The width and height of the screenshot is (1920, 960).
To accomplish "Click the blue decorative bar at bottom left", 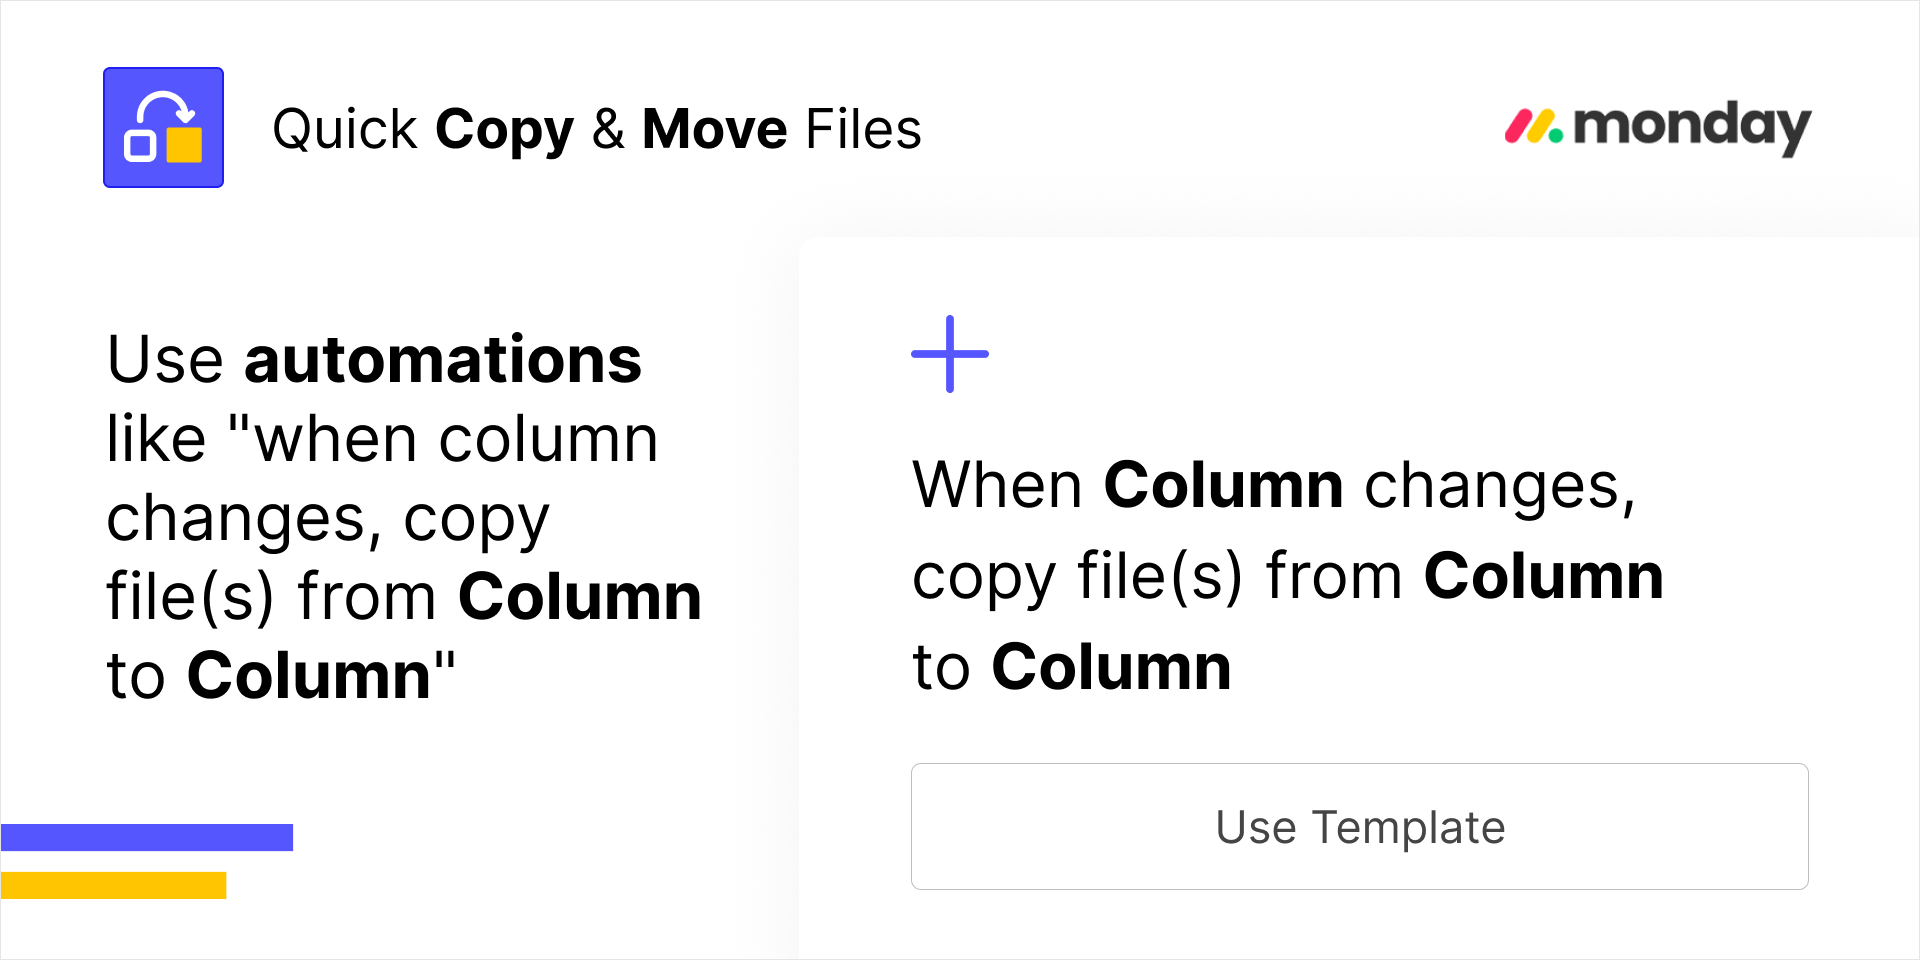I will pos(147,837).
